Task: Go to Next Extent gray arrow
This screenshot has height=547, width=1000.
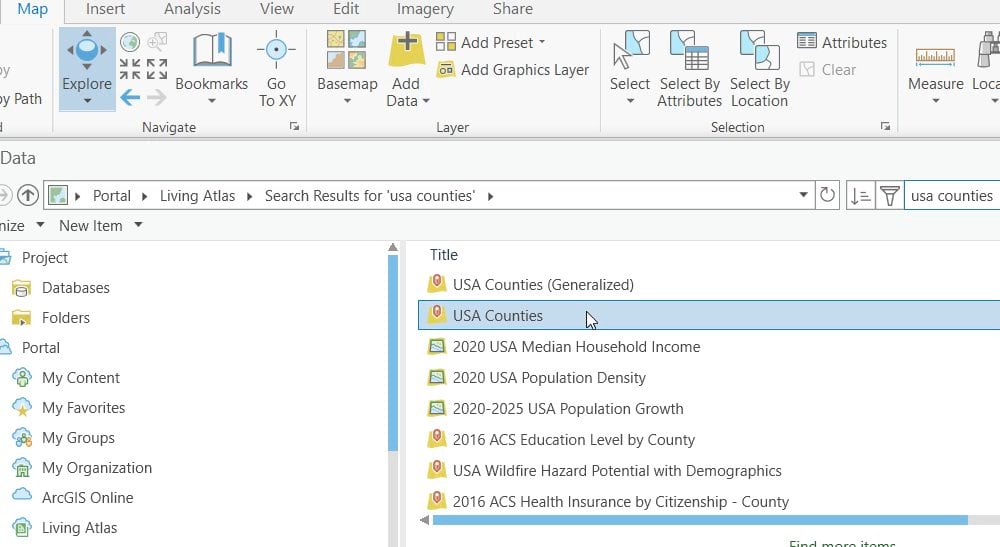Action: pyautogui.click(x=157, y=98)
